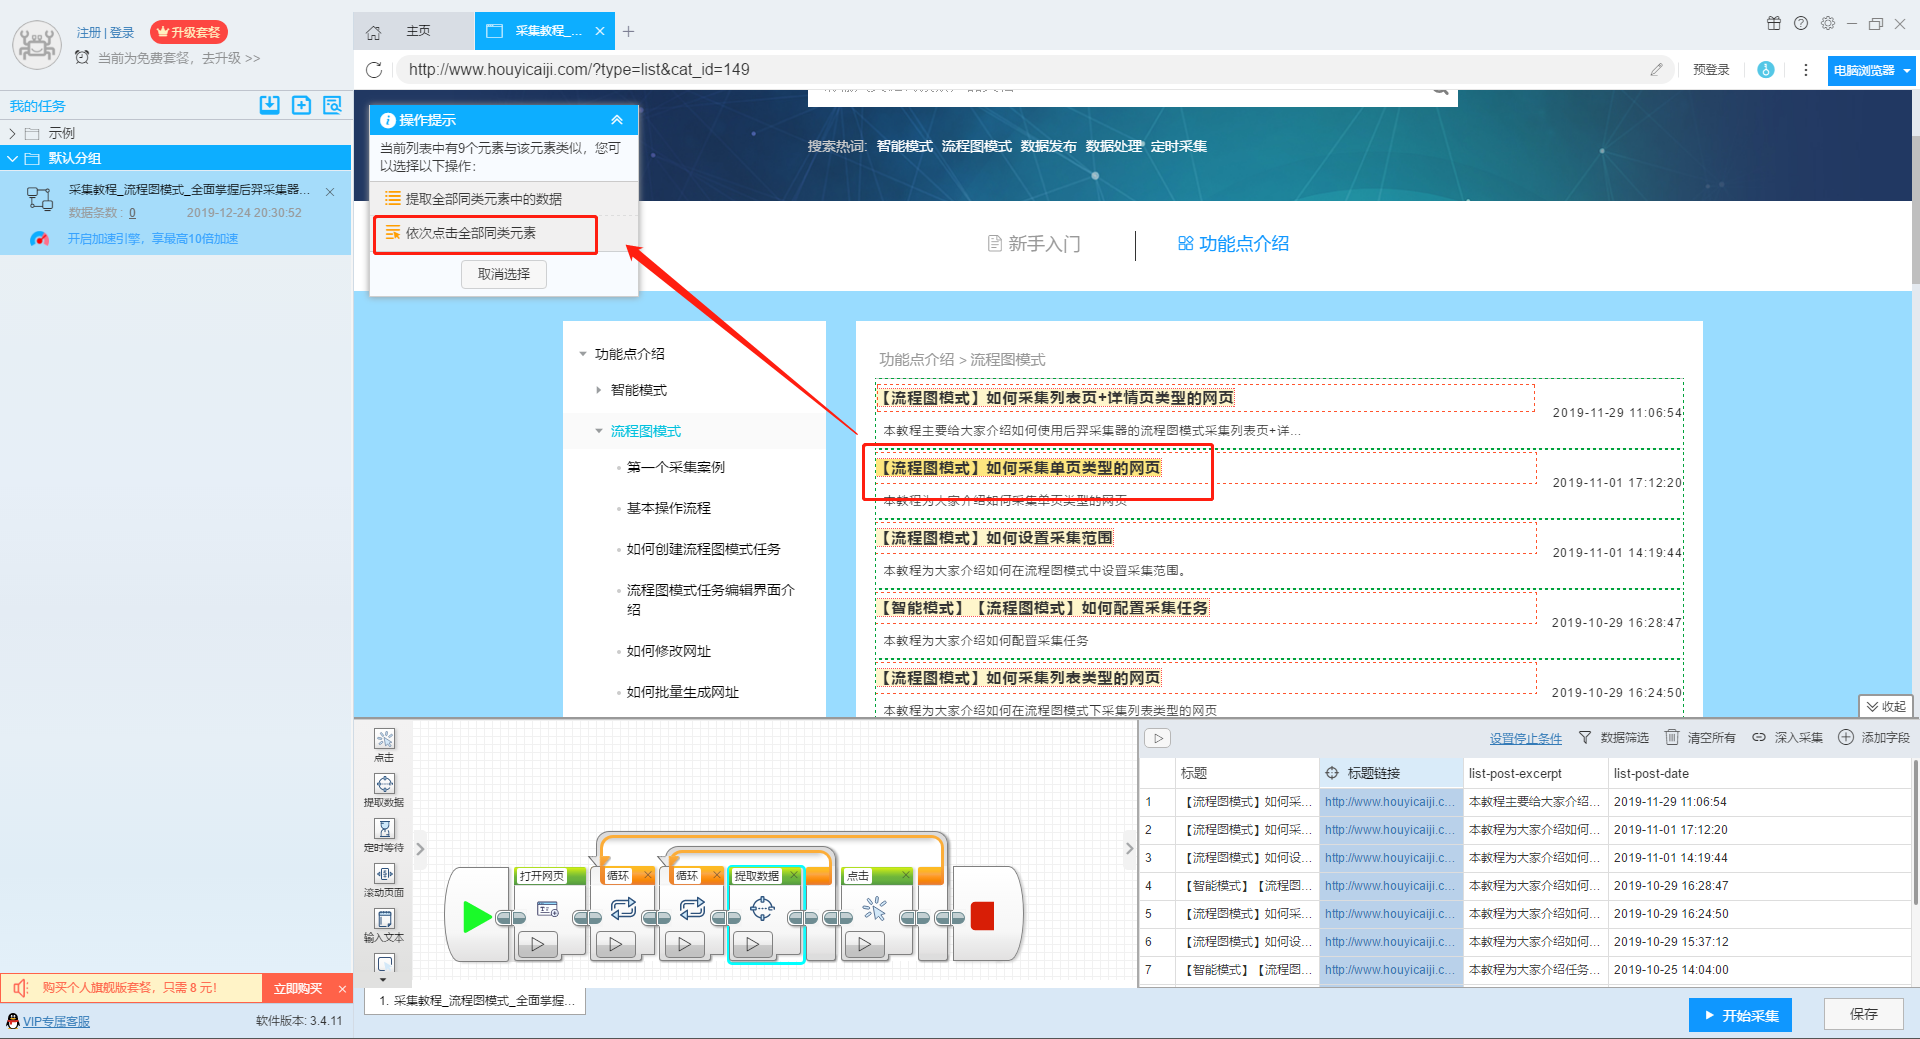Screen dimensions: 1920x1039
Task: Click the preview play button above data table
Action: (1158, 738)
